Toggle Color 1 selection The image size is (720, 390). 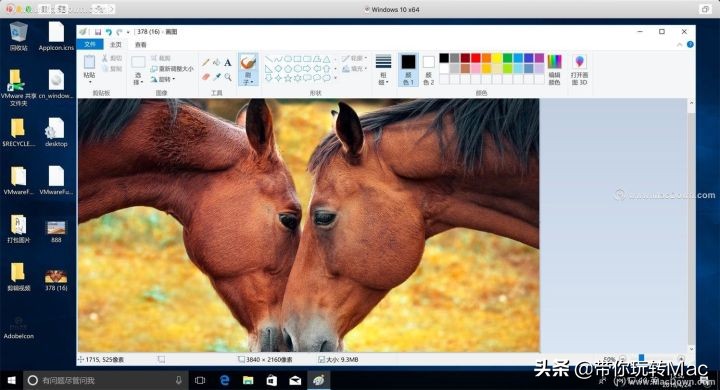tap(408, 70)
